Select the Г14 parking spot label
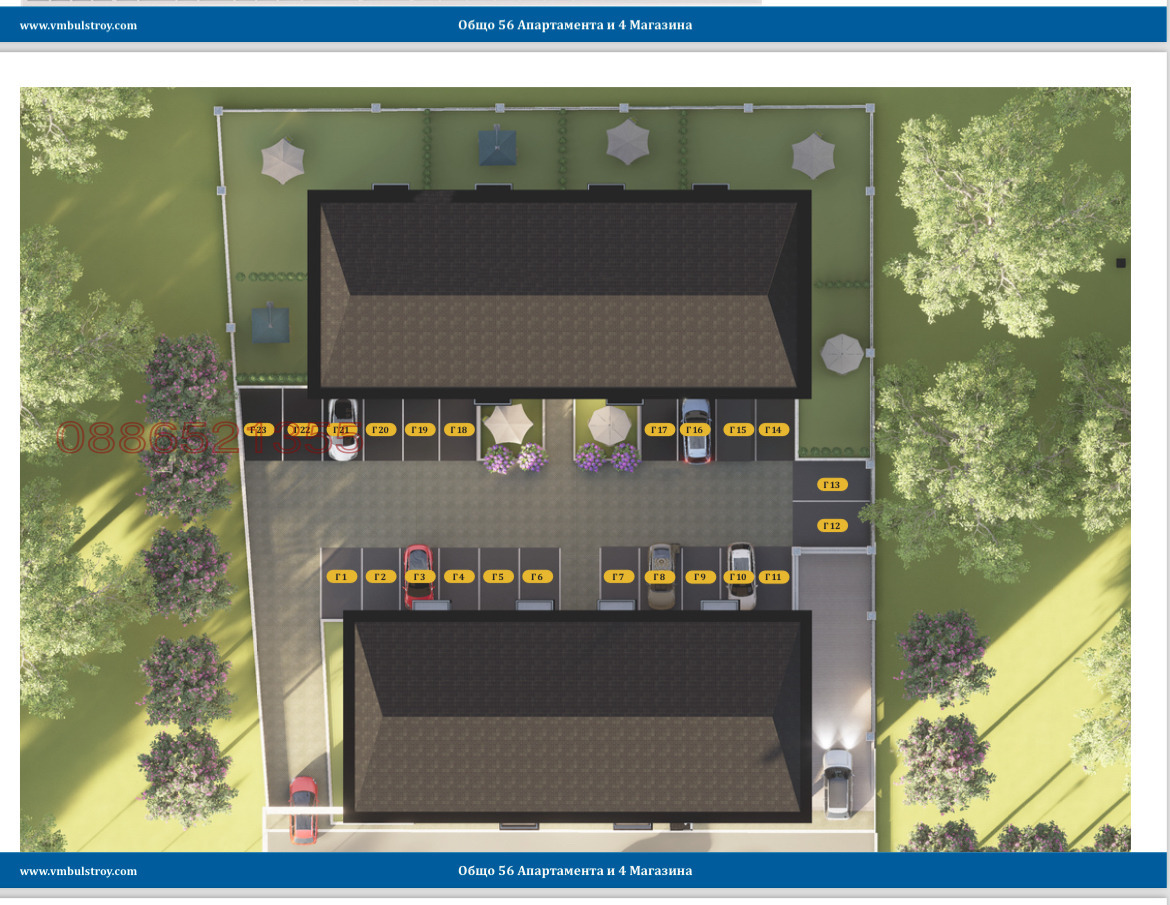This screenshot has width=1170, height=905. (774, 430)
